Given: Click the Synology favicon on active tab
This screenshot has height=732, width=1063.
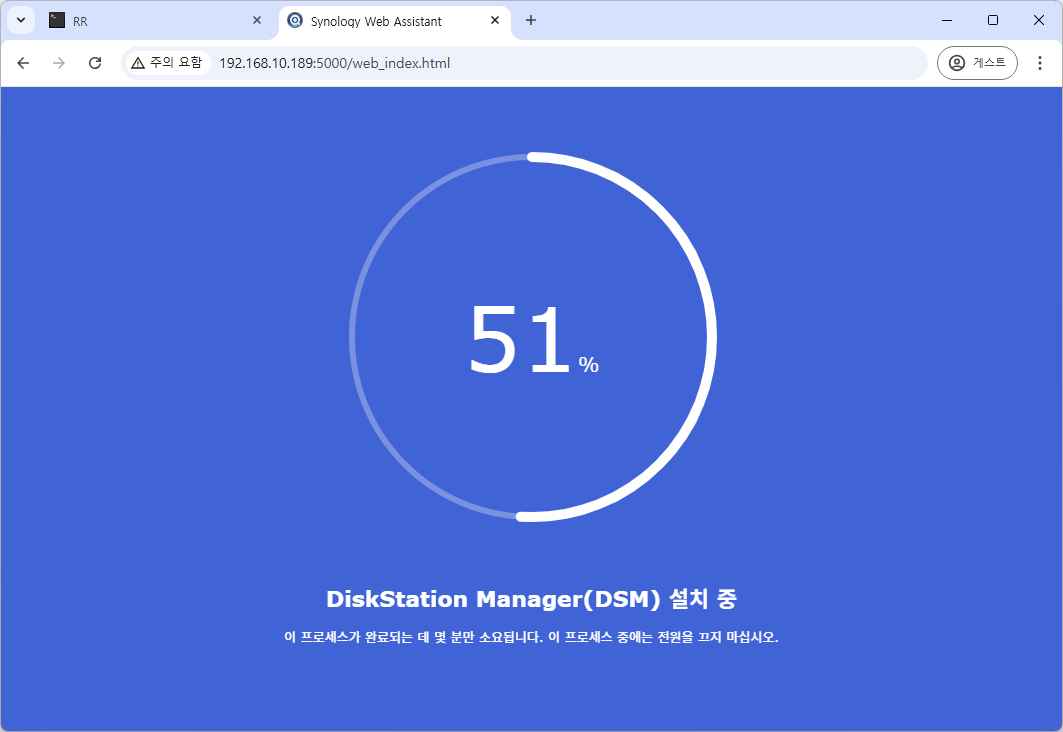Looking at the screenshot, I should pyautogui.click(x=295, y=20).
